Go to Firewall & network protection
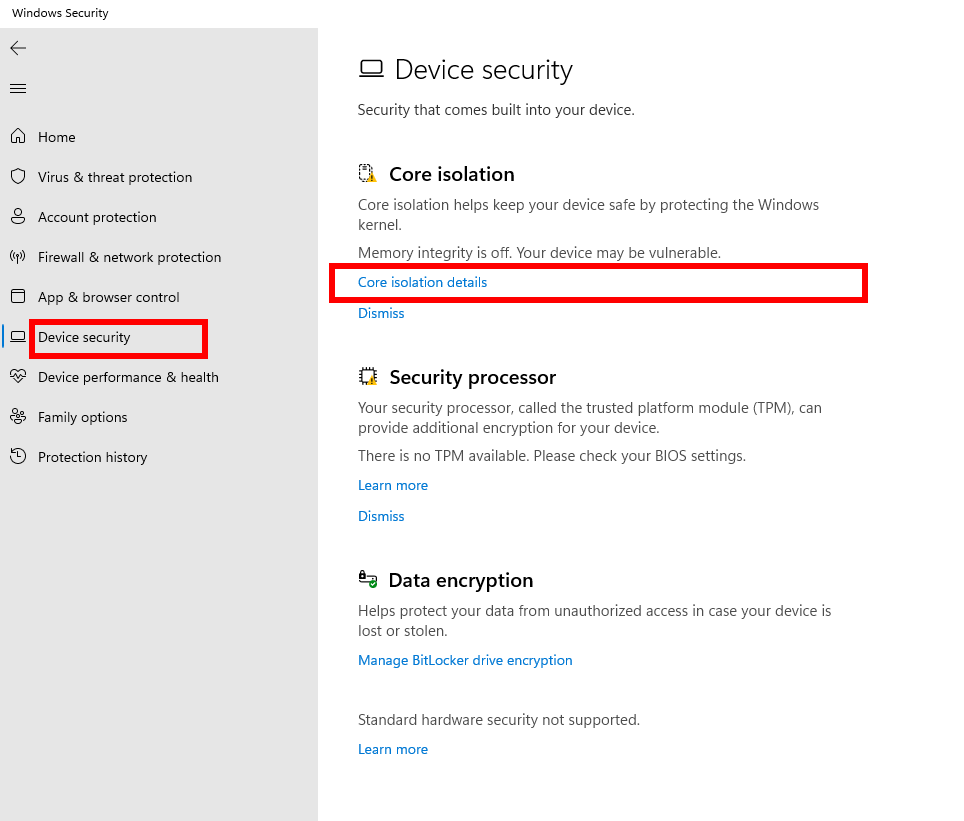Image resolution: width=964 pixels, height=821 pixels. pyautogui.click(x=129, y=257)
